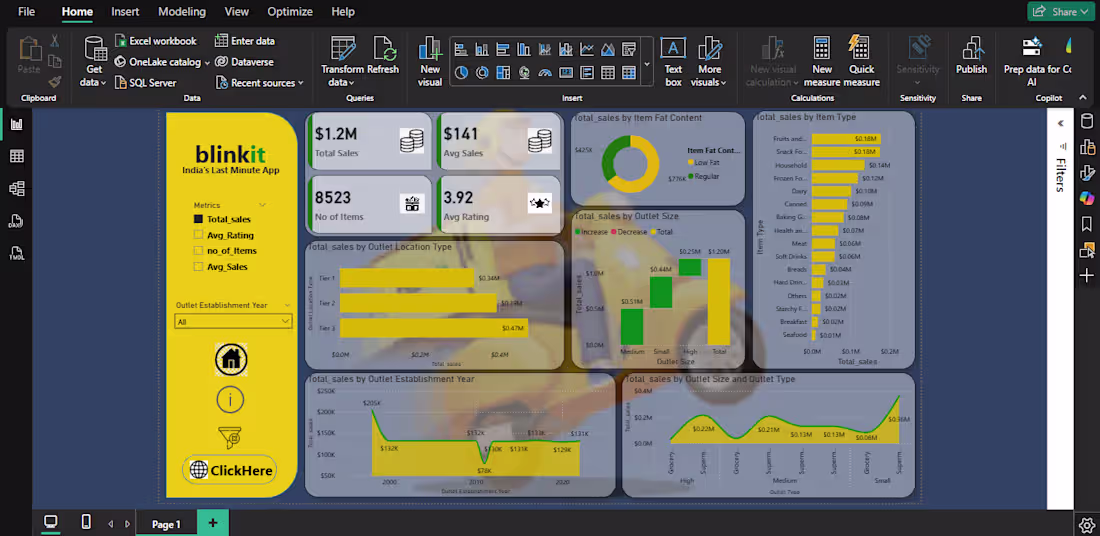Screen dimensions: 1100x536
Task: Click the home icon on dashboard
Action: point(230,360)
